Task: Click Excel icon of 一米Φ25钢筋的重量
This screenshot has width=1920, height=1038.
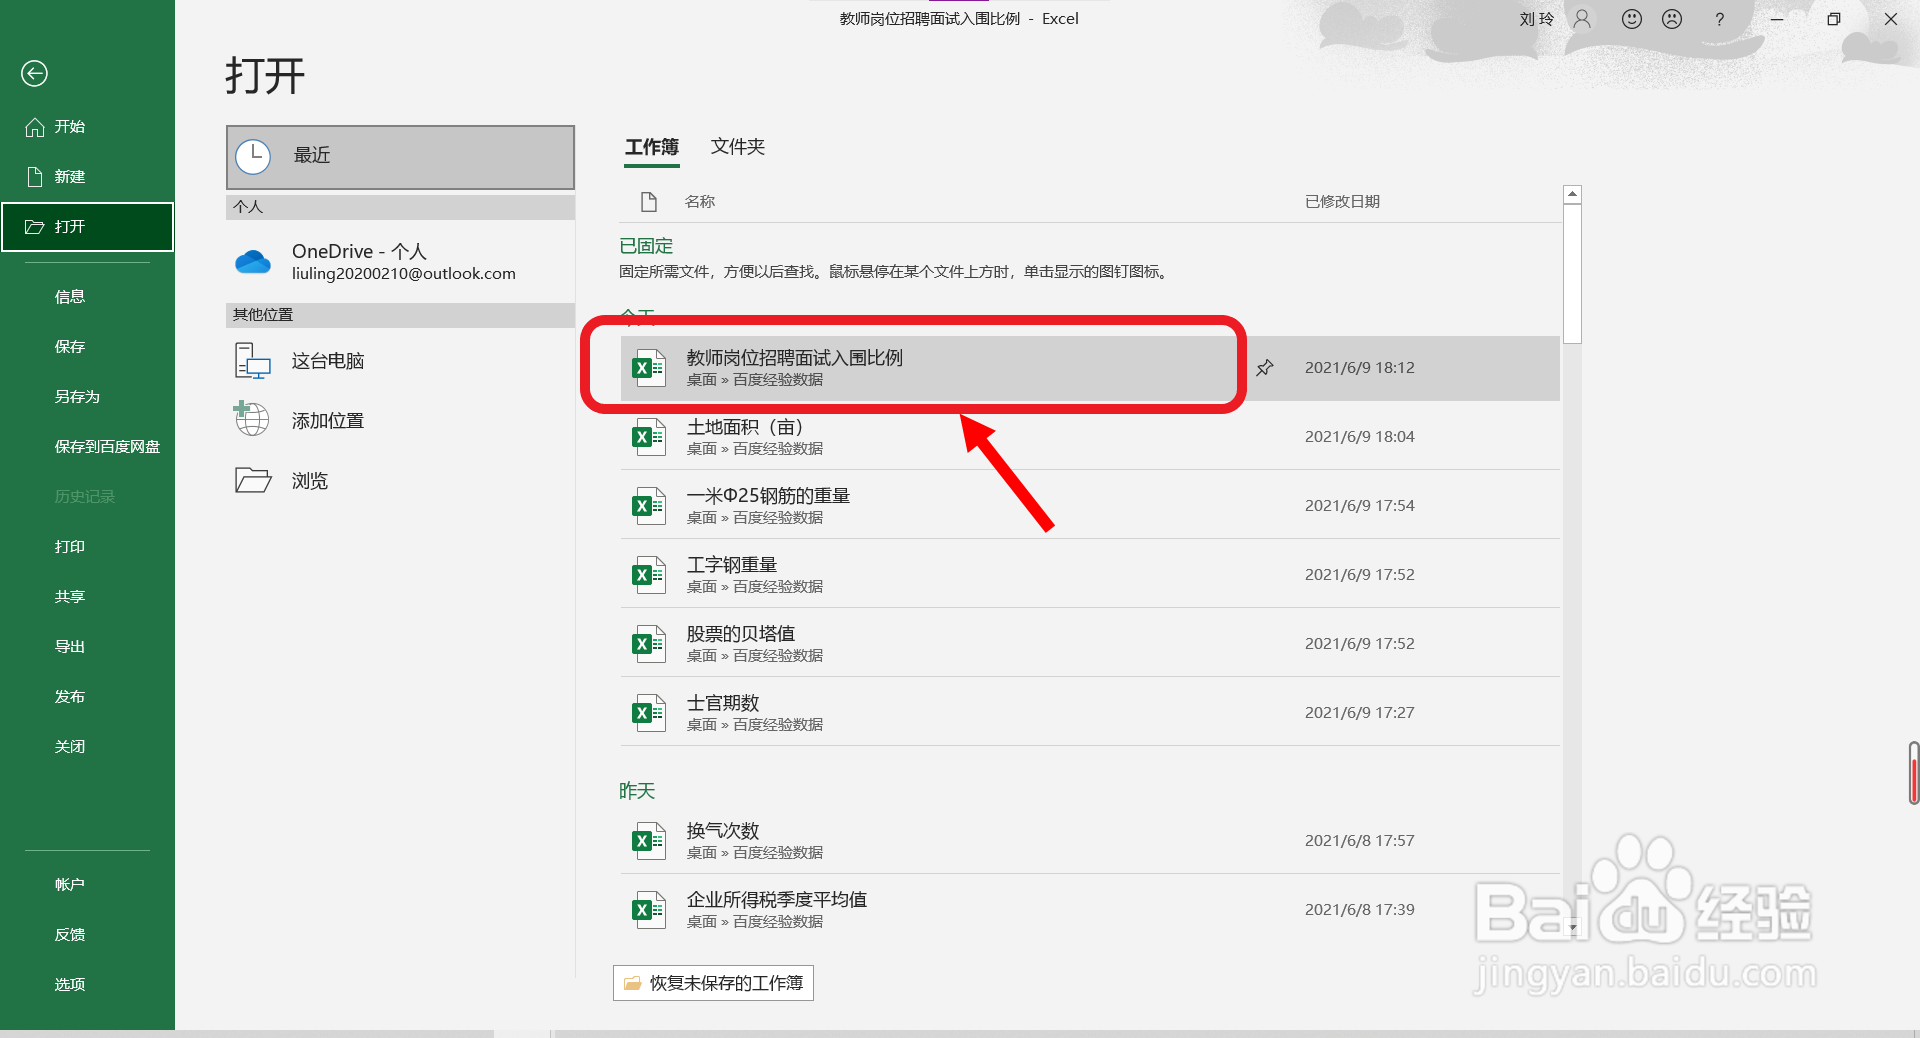Action: click(x=649, y=506)
